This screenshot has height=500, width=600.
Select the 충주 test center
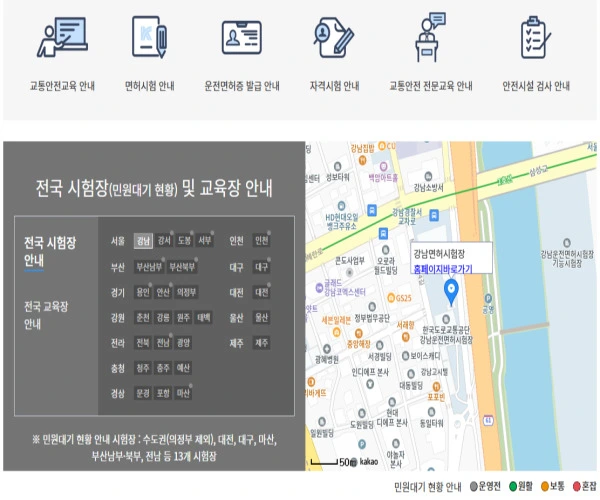163,368
